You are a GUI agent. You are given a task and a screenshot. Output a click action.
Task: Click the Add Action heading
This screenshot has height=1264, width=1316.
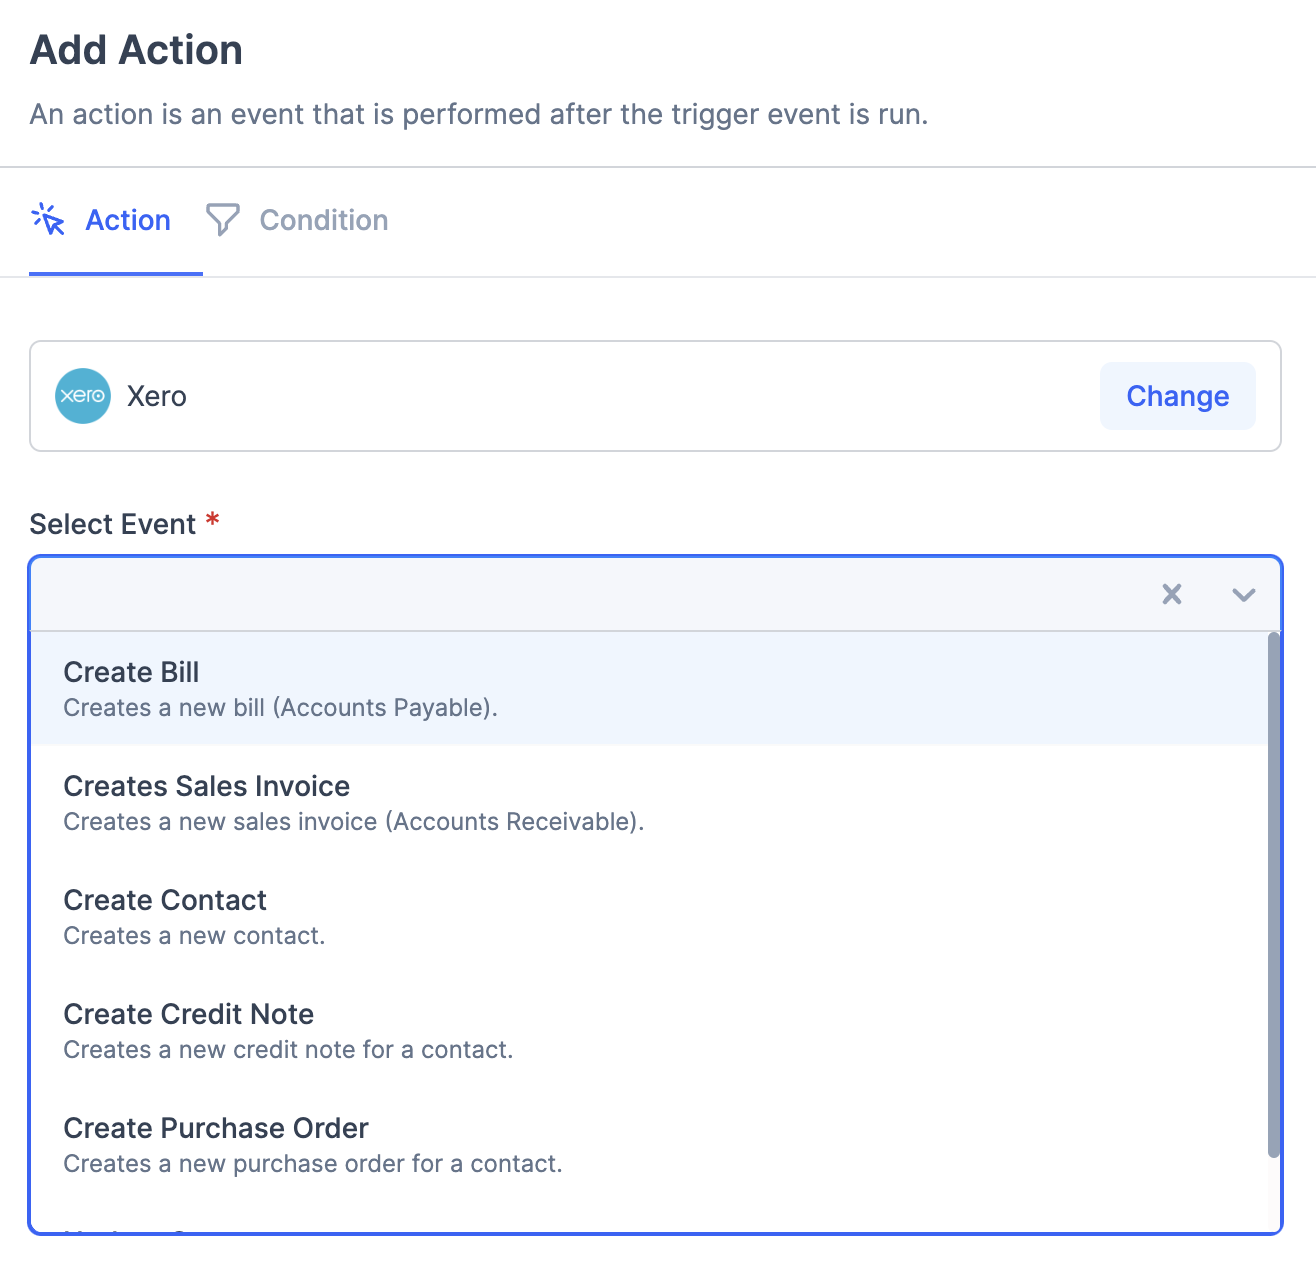136,49
